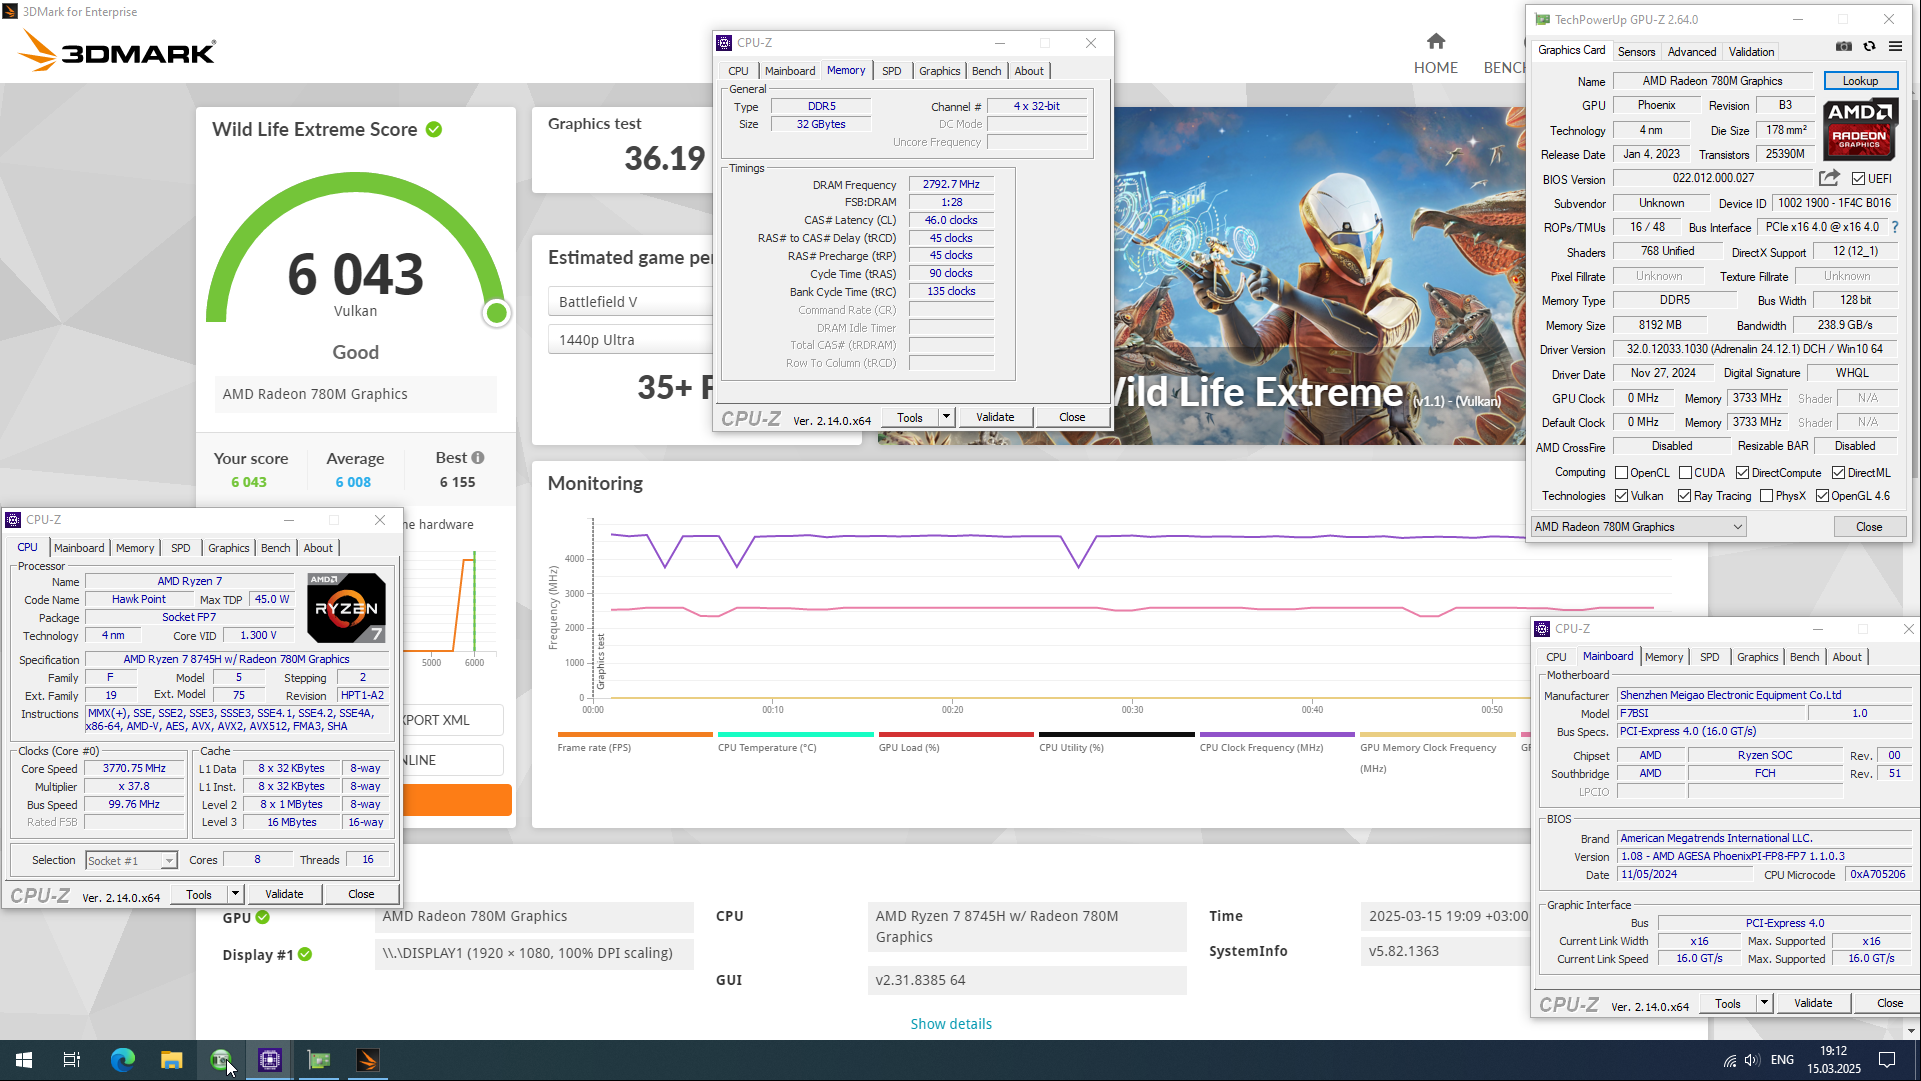The height and width of the screenshot is (1081, 1921).
Task: Open the Socket #1 selection dropdown
Action: click(x=131, y=860)
